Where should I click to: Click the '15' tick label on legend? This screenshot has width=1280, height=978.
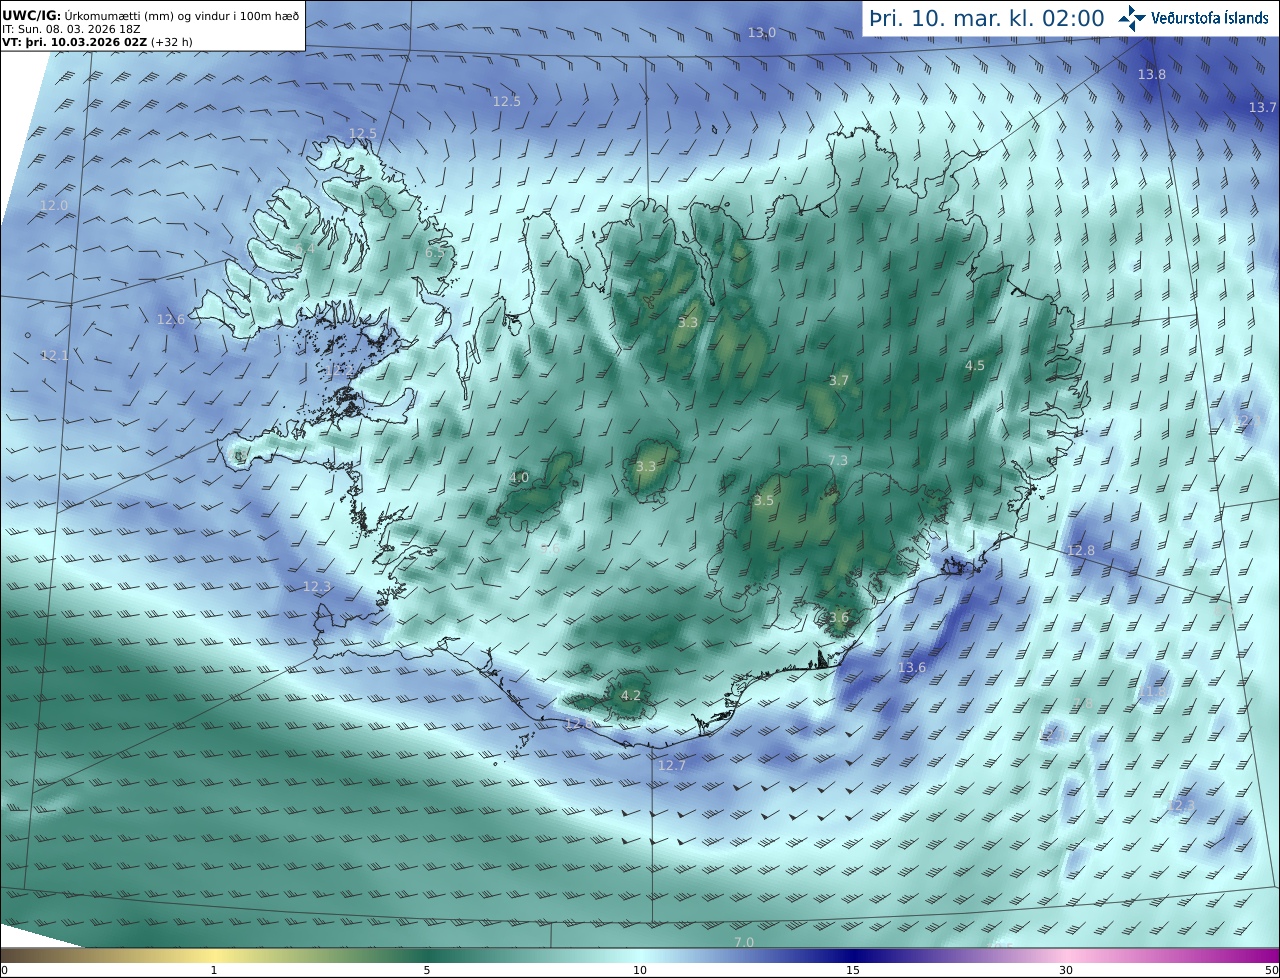tap(853, 970)
